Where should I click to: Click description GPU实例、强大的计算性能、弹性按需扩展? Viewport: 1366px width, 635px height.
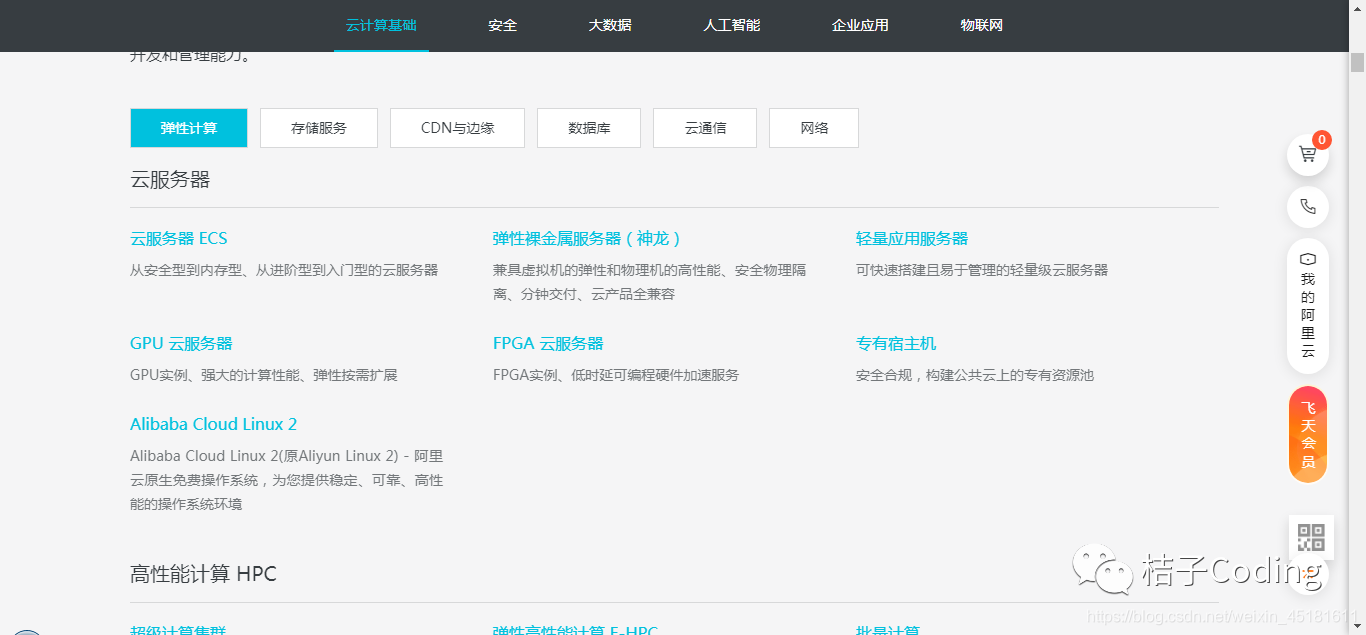point(264,375)
